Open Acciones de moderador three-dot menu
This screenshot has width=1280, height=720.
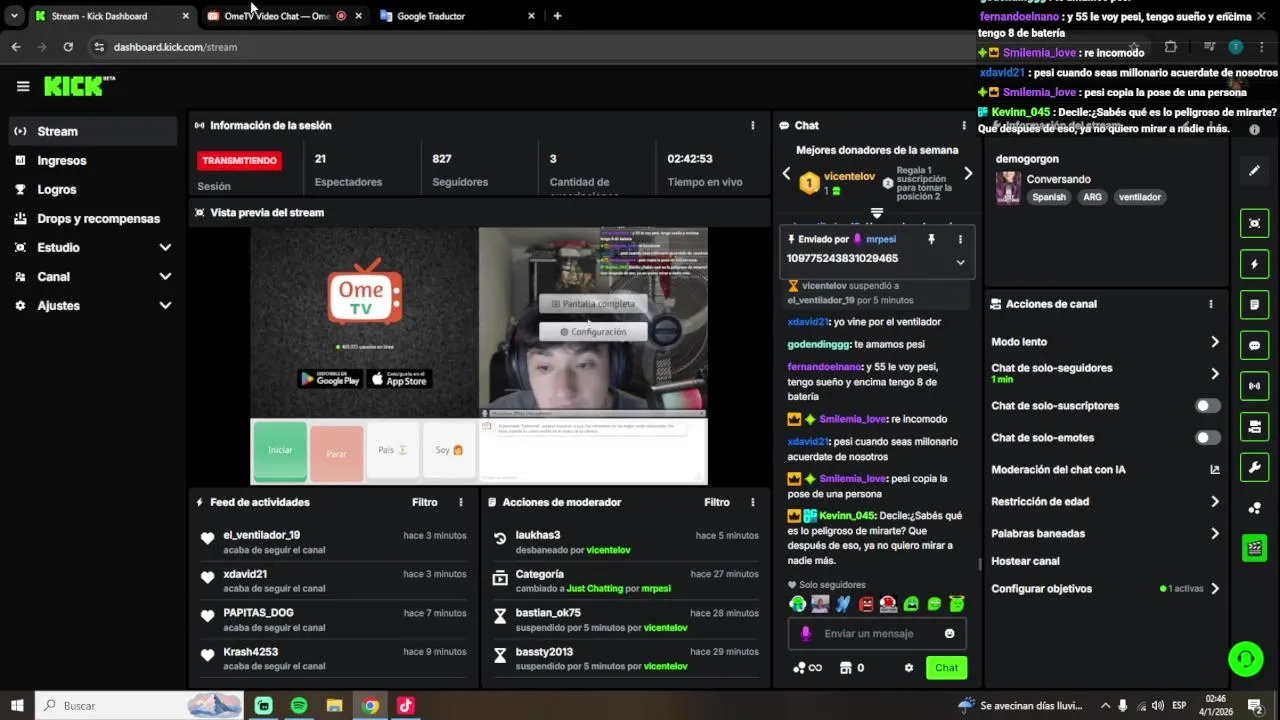[752, 502]
